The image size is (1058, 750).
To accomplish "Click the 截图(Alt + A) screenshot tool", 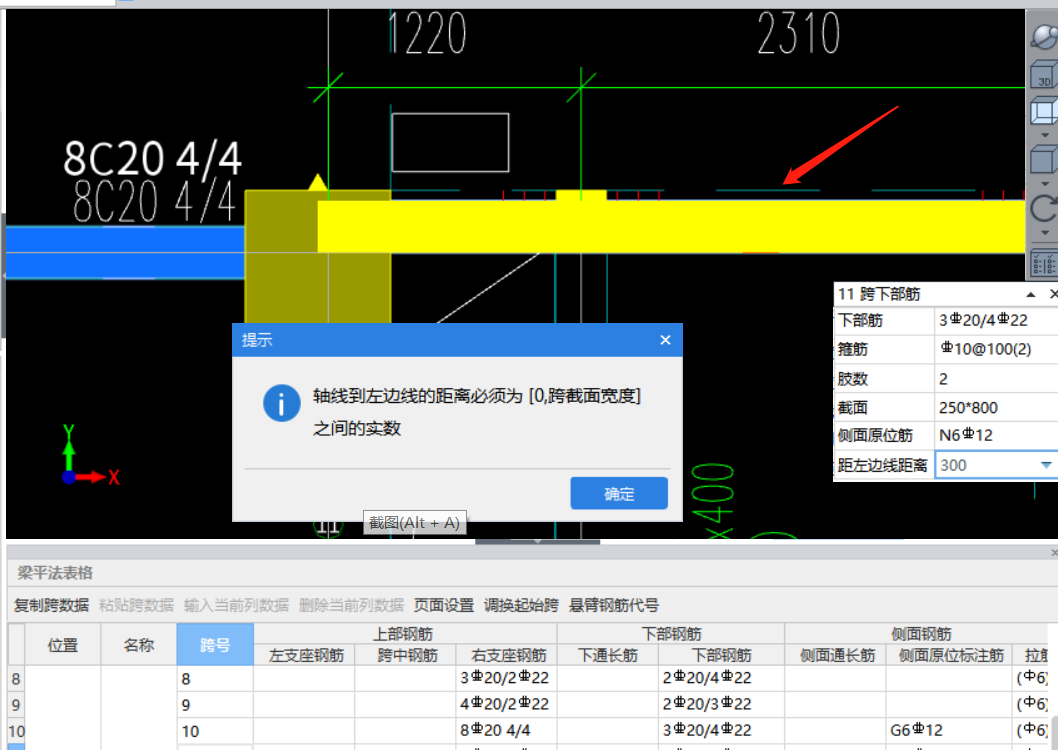I will pyautogui.click(x=414, y=522).
